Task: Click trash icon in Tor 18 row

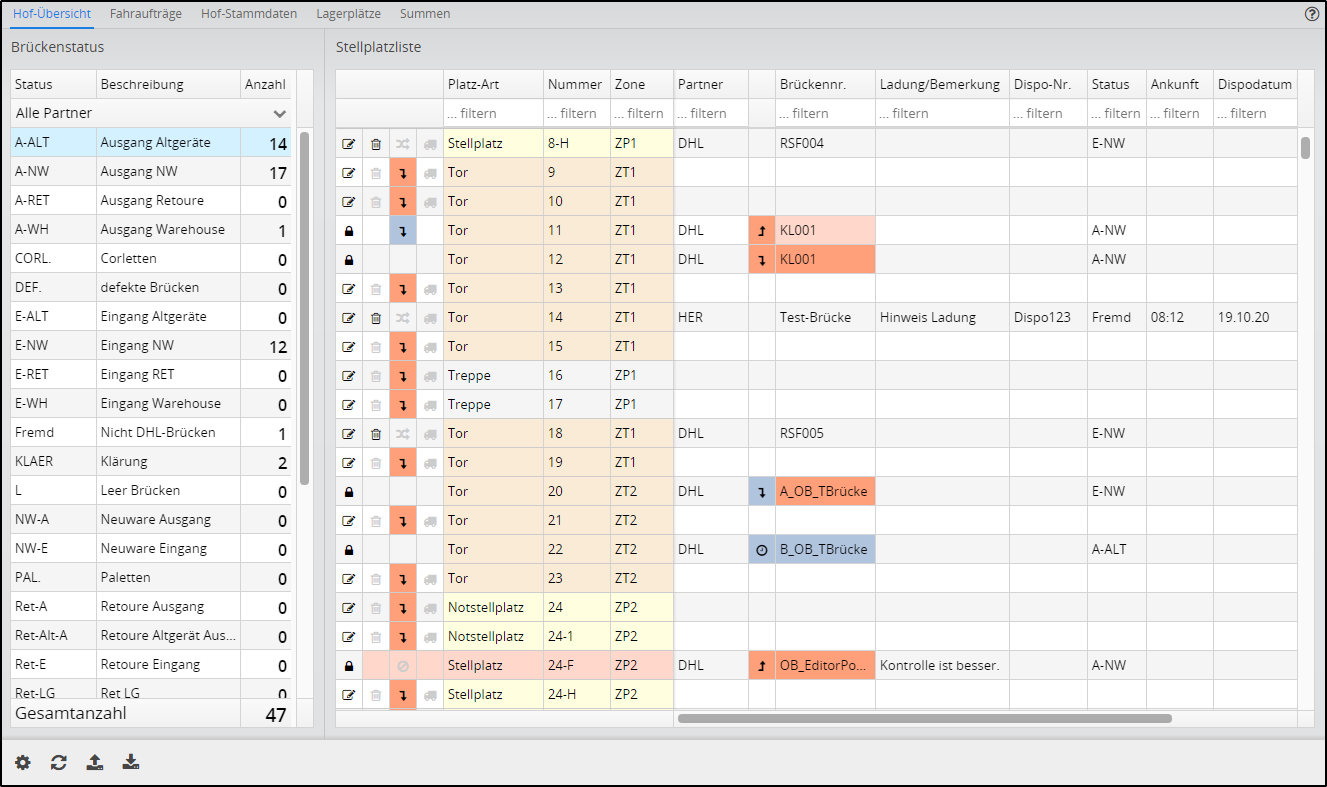Action: (x=376, y=434)
